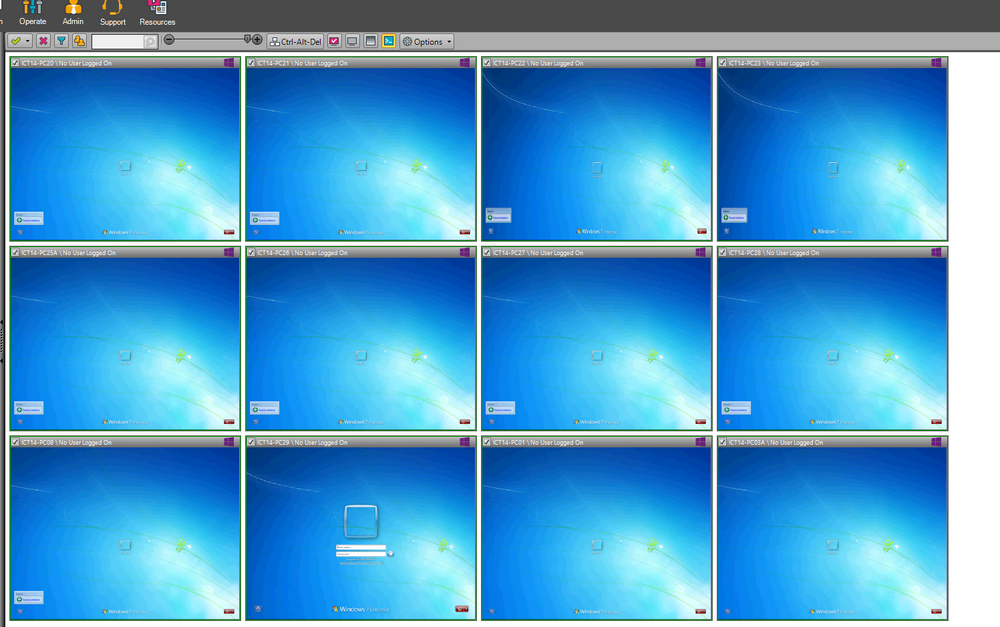1000x627 pixels.
Task: Open the Operate section
Action: point(33,13)
